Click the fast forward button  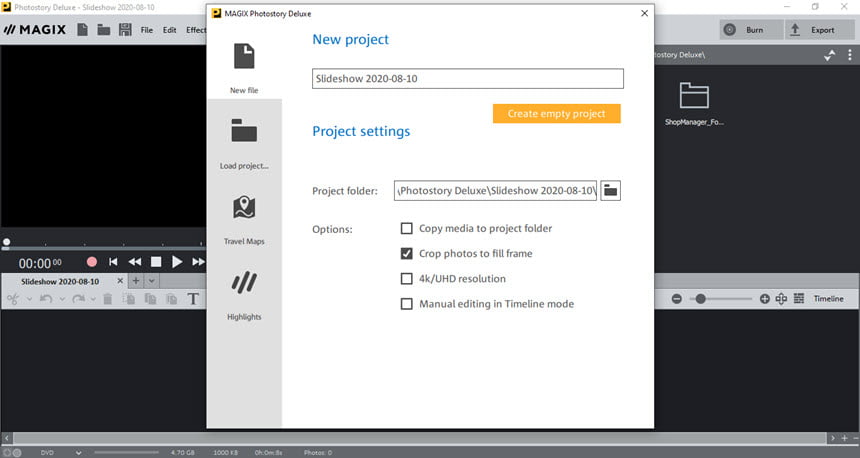pyautogui.click(x=199, y=262)
